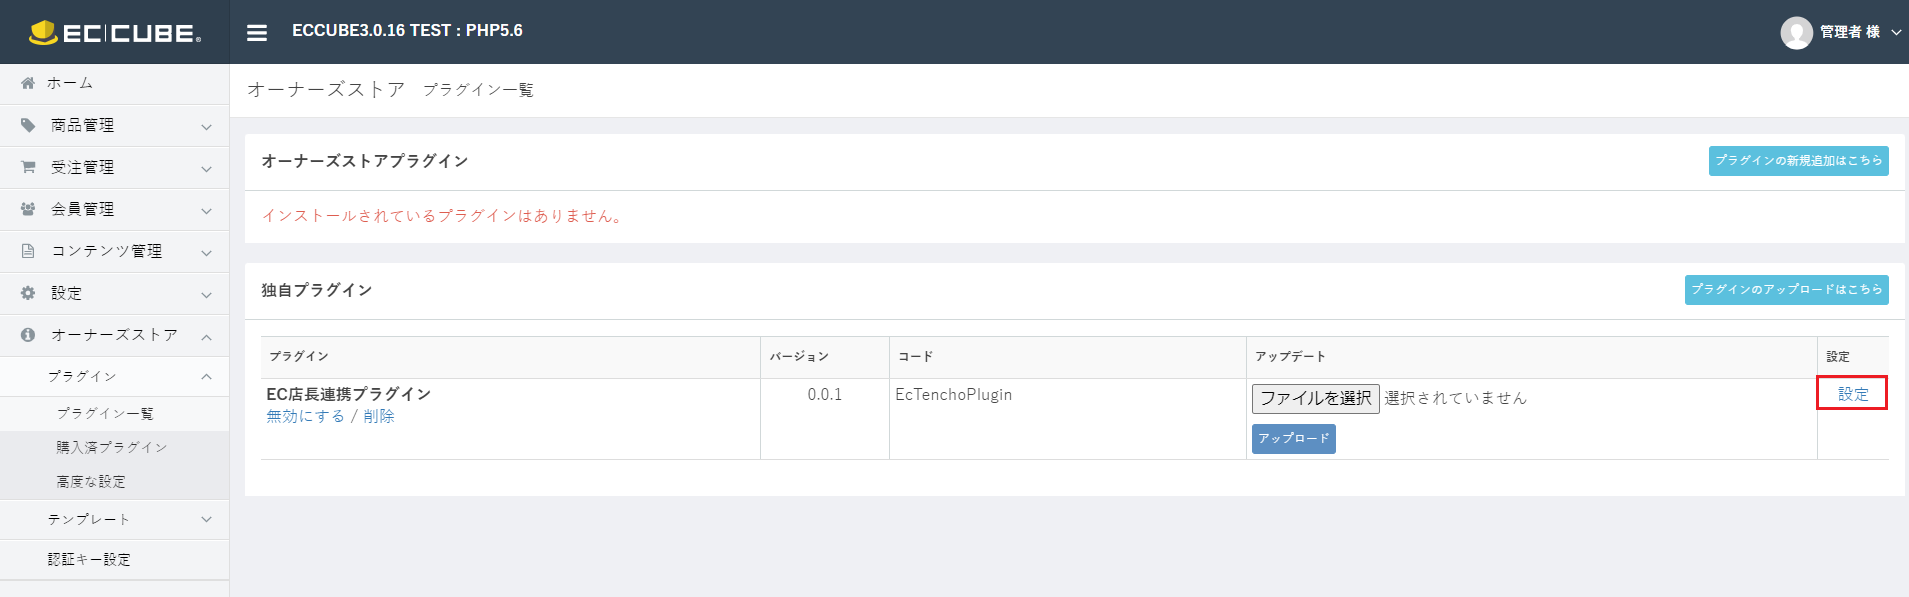This screenshot has width=1909, height=597.
Task: Select 購入済プラグイン in sidebar
Action: click(114, 447)
